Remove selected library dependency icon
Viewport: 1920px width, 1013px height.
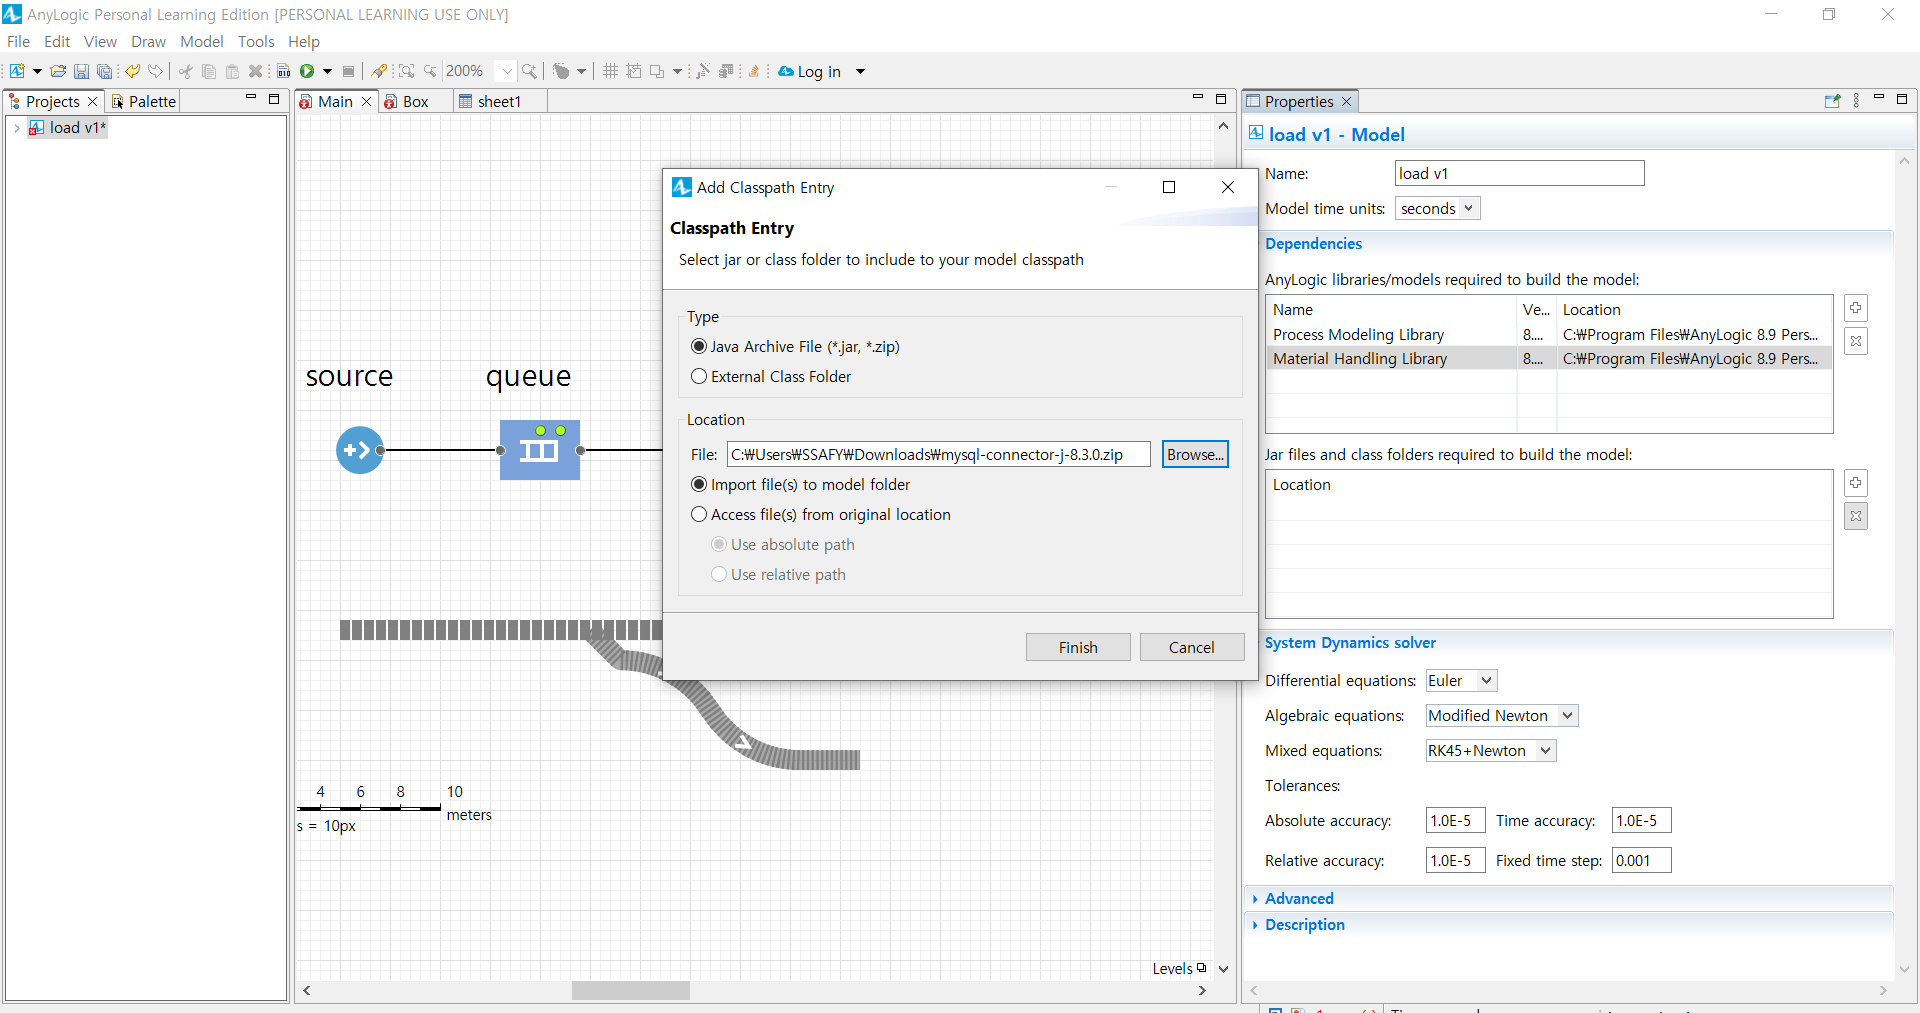(x=1856, y=341)
